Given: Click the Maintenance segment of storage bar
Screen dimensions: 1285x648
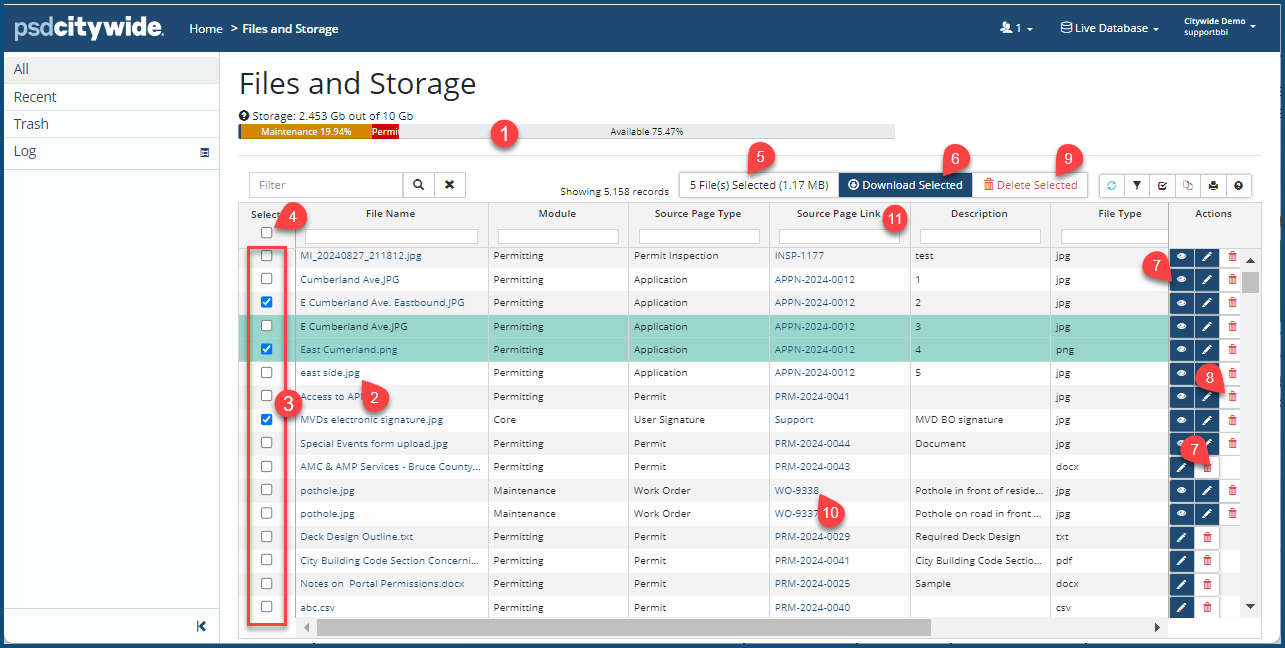Looking at the screenshot, I should pos(305,132).
